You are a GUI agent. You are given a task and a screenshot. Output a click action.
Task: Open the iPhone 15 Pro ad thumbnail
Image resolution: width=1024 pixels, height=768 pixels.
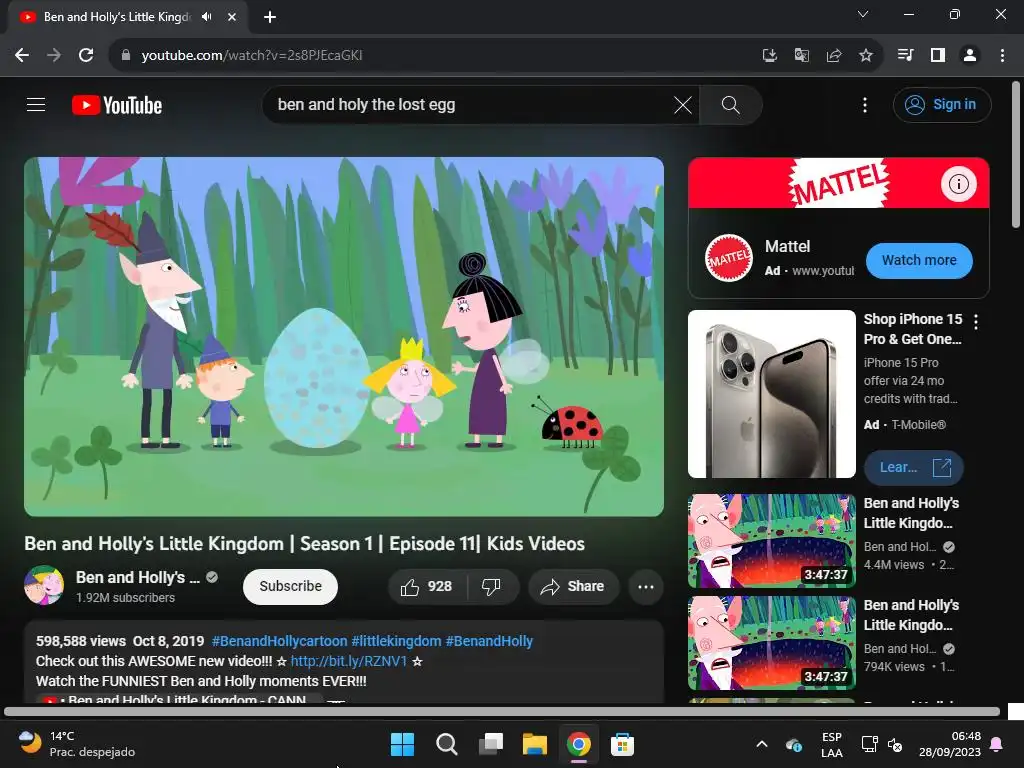coord(771,394)
